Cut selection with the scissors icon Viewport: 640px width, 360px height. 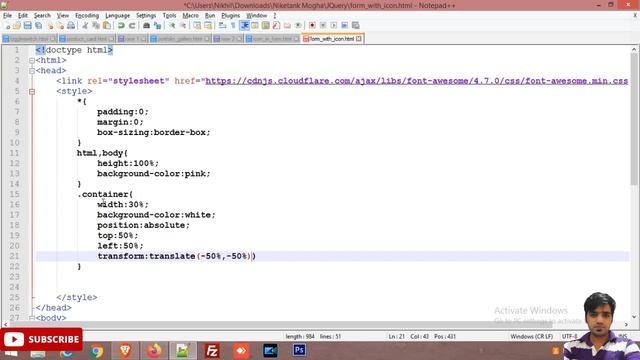[x=85, y=26]
